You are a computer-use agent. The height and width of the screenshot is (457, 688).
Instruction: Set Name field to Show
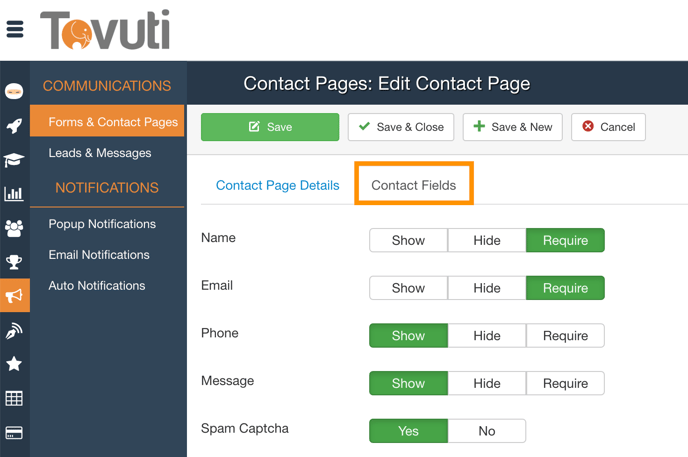pos(408,241)
